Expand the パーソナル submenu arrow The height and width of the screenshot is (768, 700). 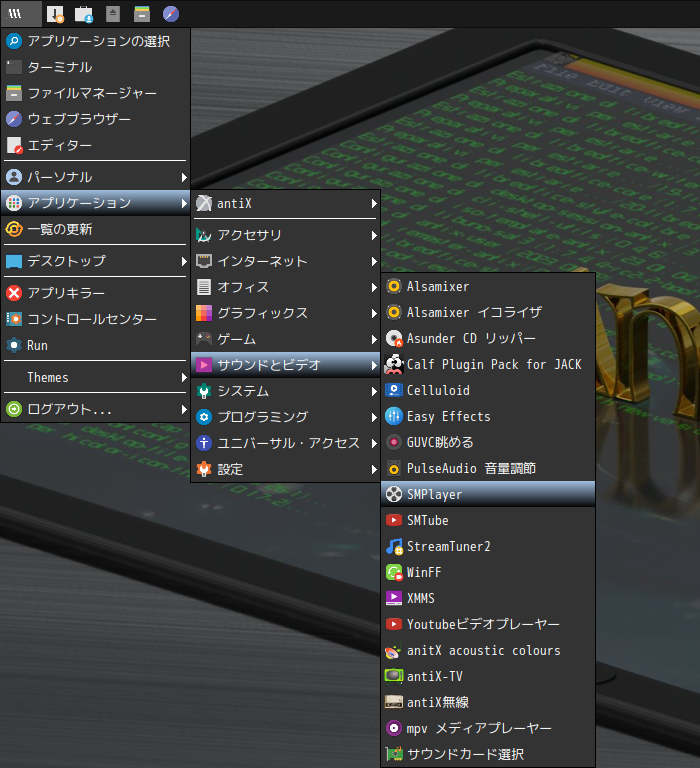coord(184,177)
